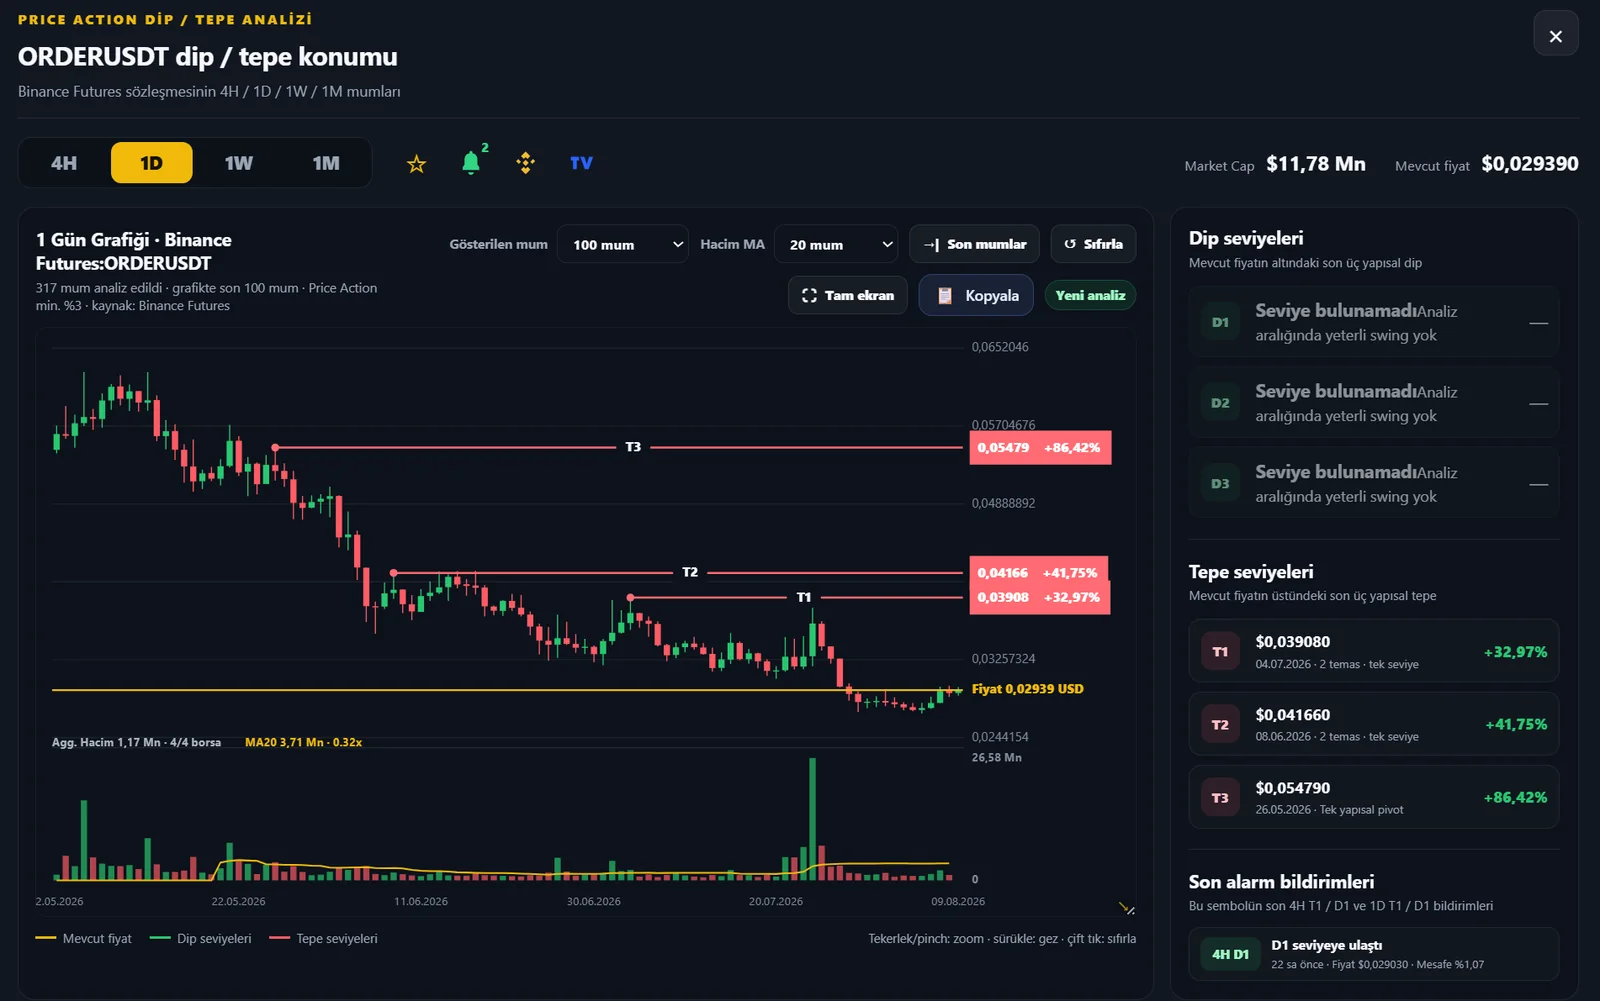The image size is (1600, 1001).
Task: Select the T2 $0,041660 level card
Action: [x=1373, y=725]
